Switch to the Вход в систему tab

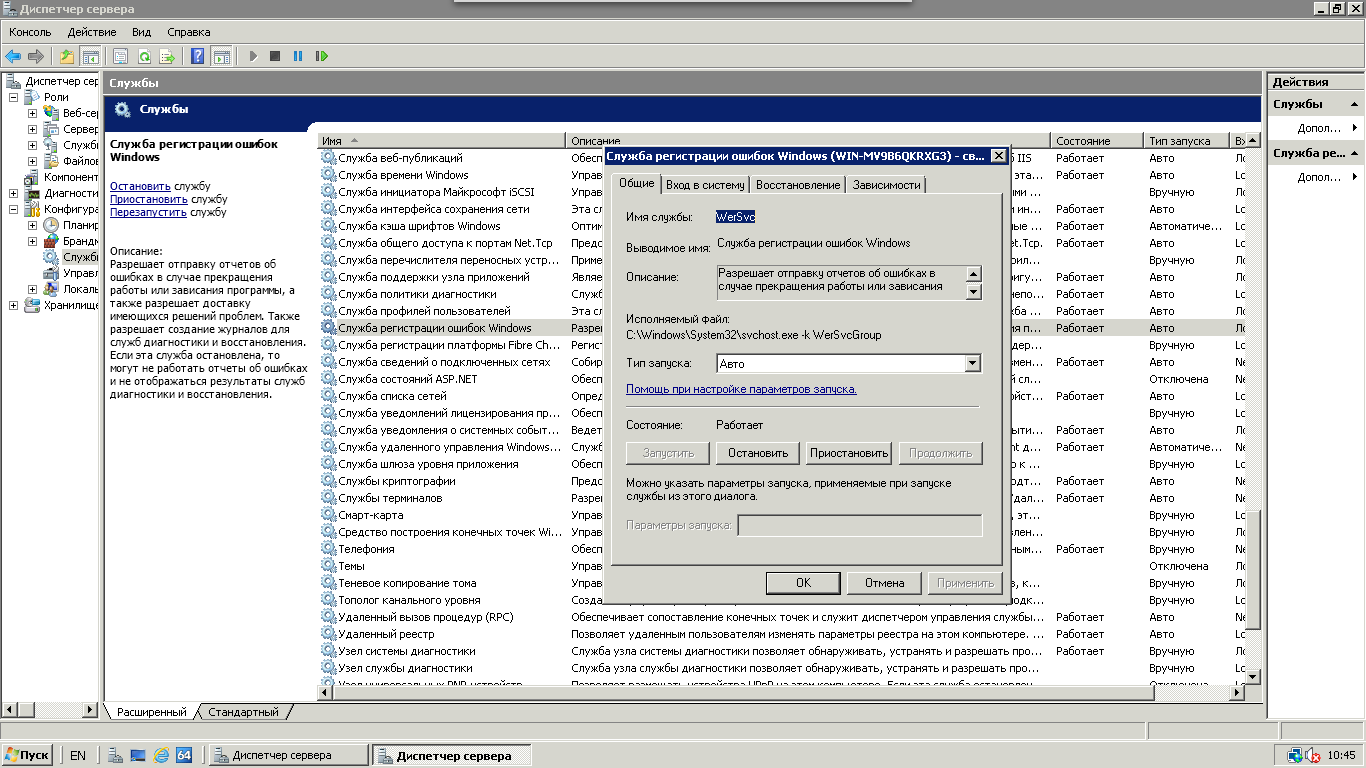point(705,185)
